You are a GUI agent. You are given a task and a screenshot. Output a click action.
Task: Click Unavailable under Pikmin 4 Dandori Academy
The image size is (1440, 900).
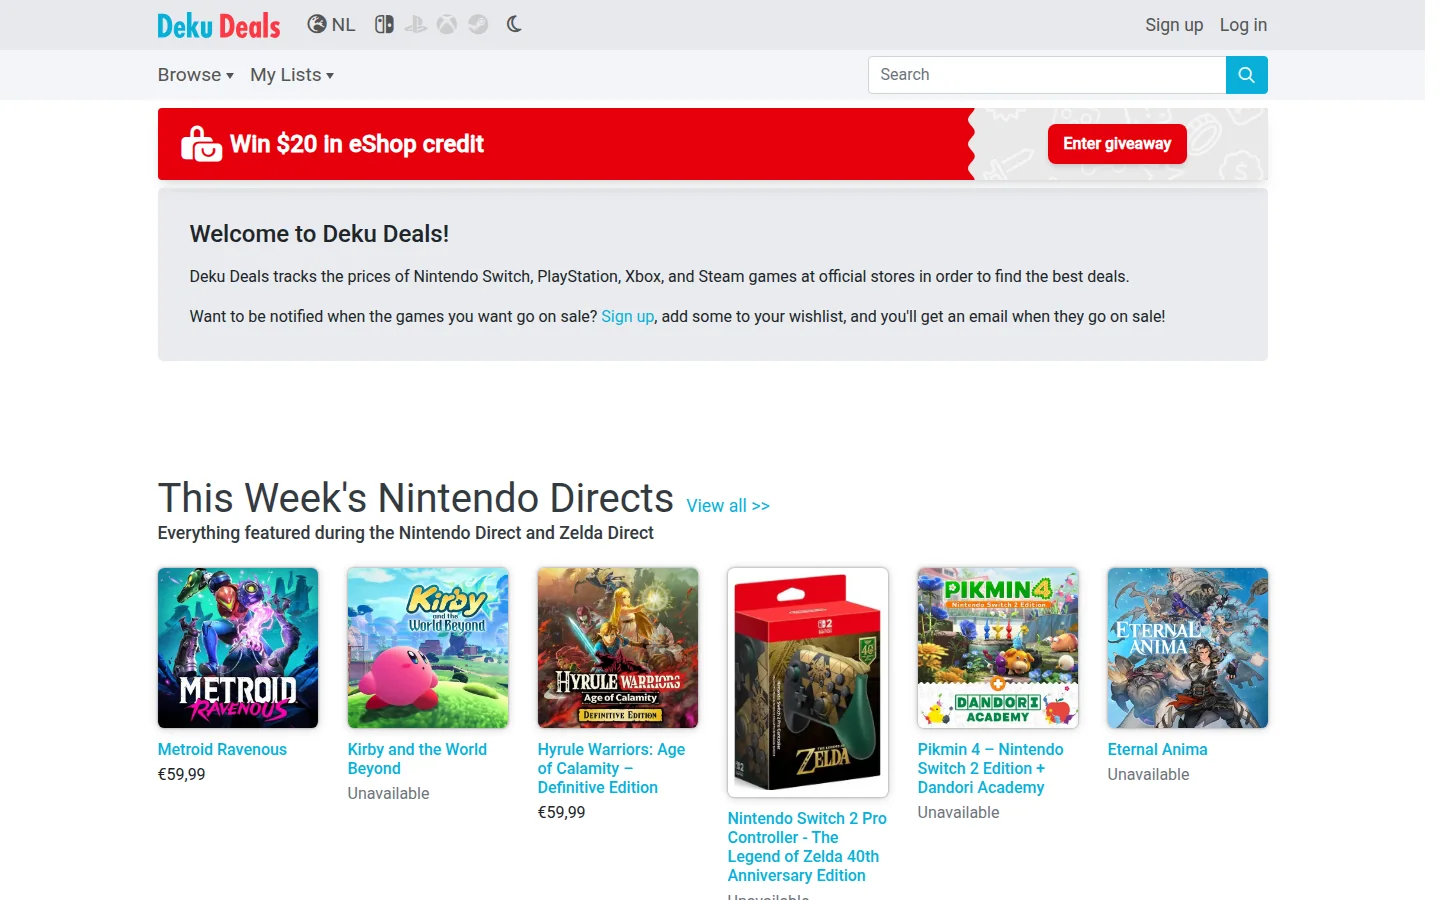pyautogui.click(x=959, y=812)
